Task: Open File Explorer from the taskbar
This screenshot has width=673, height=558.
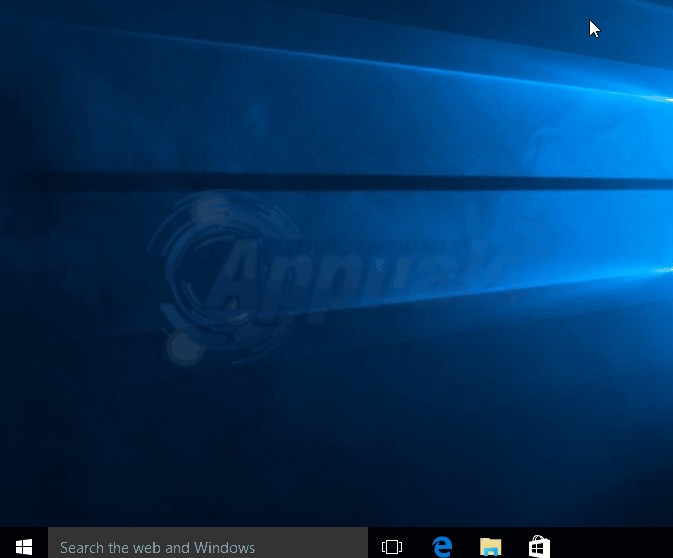Action: pos(491,546)
